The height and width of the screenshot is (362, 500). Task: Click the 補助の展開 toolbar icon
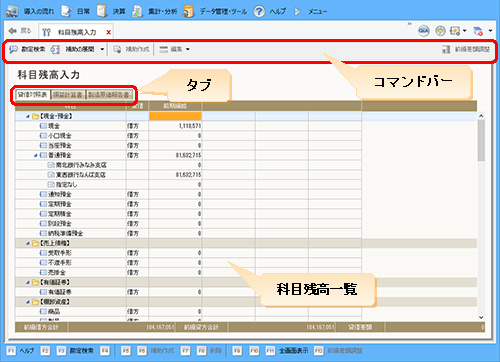[x=55, y=49]
